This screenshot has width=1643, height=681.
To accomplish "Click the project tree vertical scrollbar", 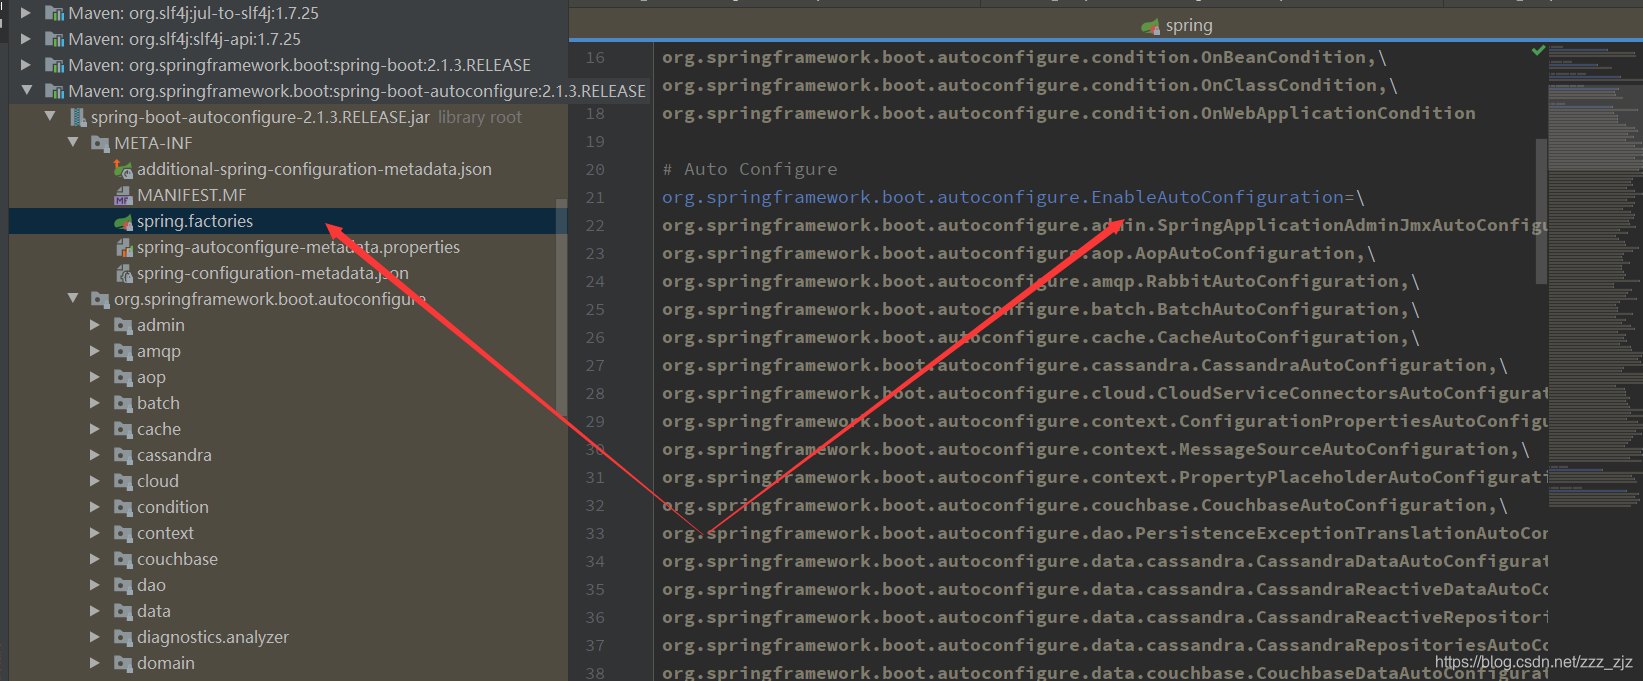I will [x=561, y=307].
